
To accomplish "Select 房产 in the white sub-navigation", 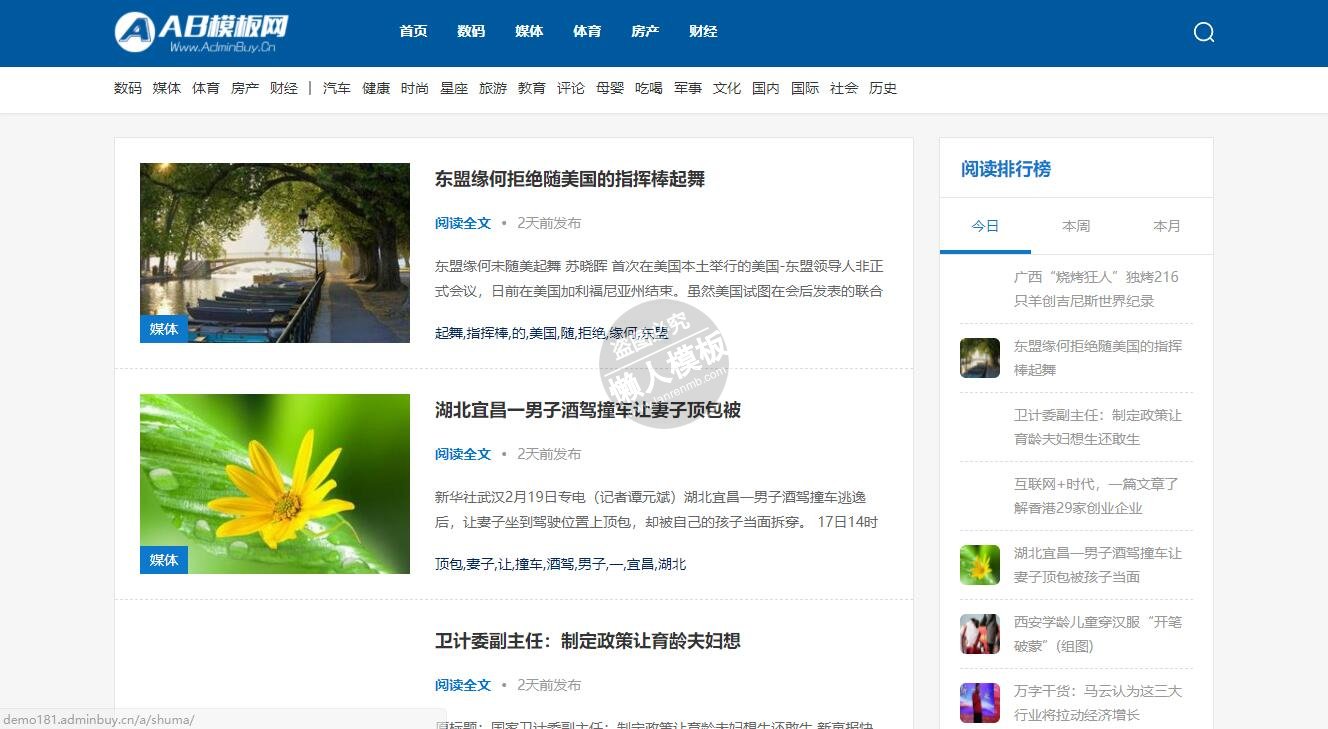I will point(245,88).
